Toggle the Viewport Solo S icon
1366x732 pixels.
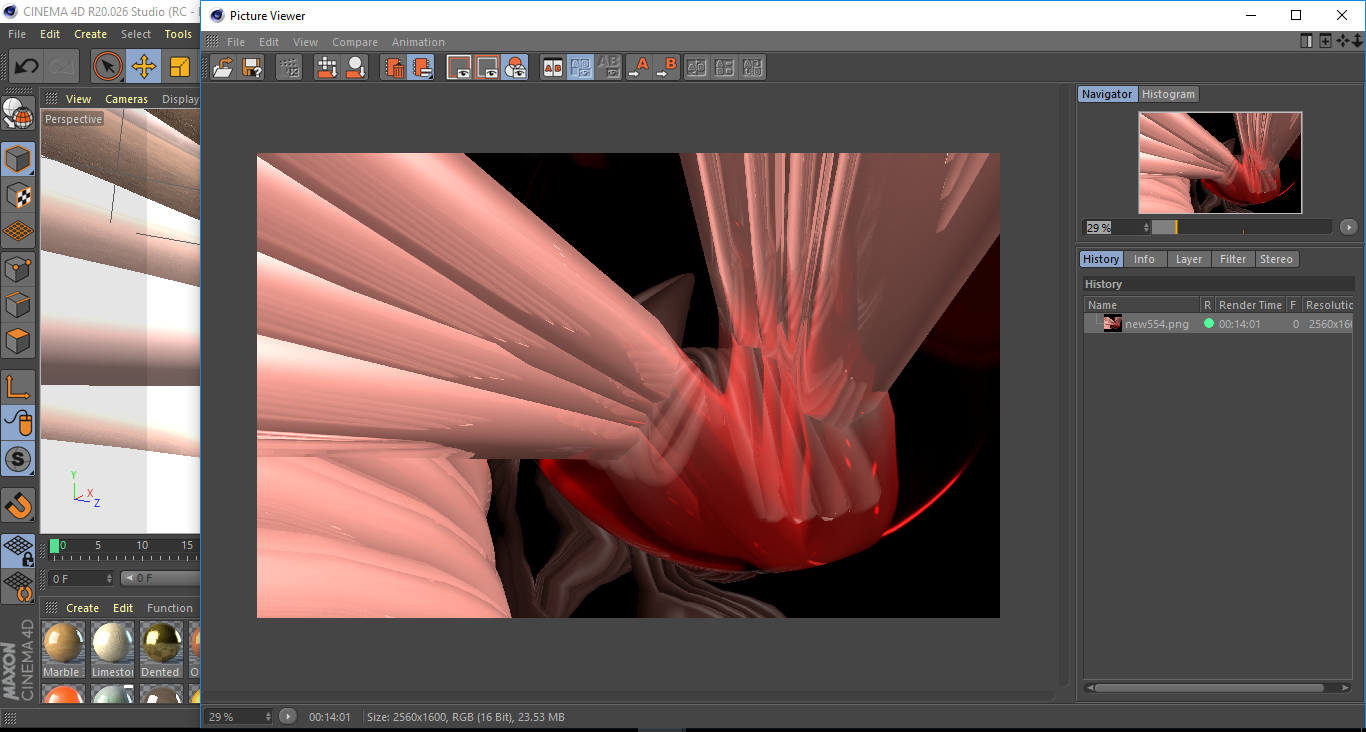[x=18, y=460]
